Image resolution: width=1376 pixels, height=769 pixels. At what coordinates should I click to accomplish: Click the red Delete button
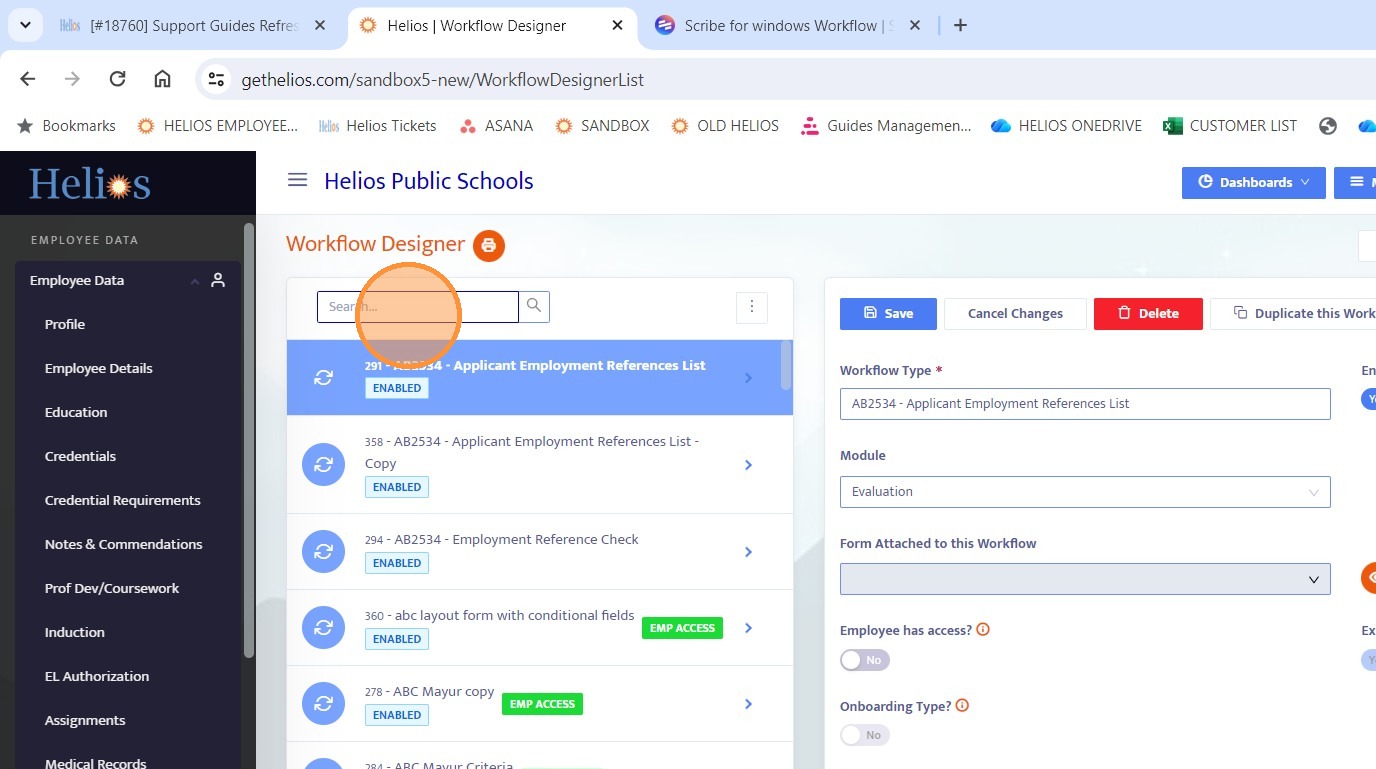click(1148, 313)
